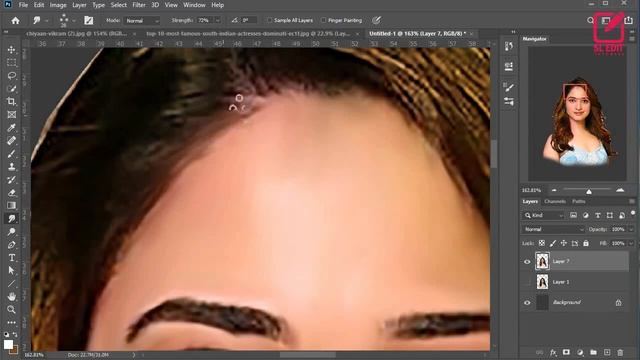640x360 pixels.
Task: Open the Brush Settings panel toggle icon
Action: click(89, 20)
